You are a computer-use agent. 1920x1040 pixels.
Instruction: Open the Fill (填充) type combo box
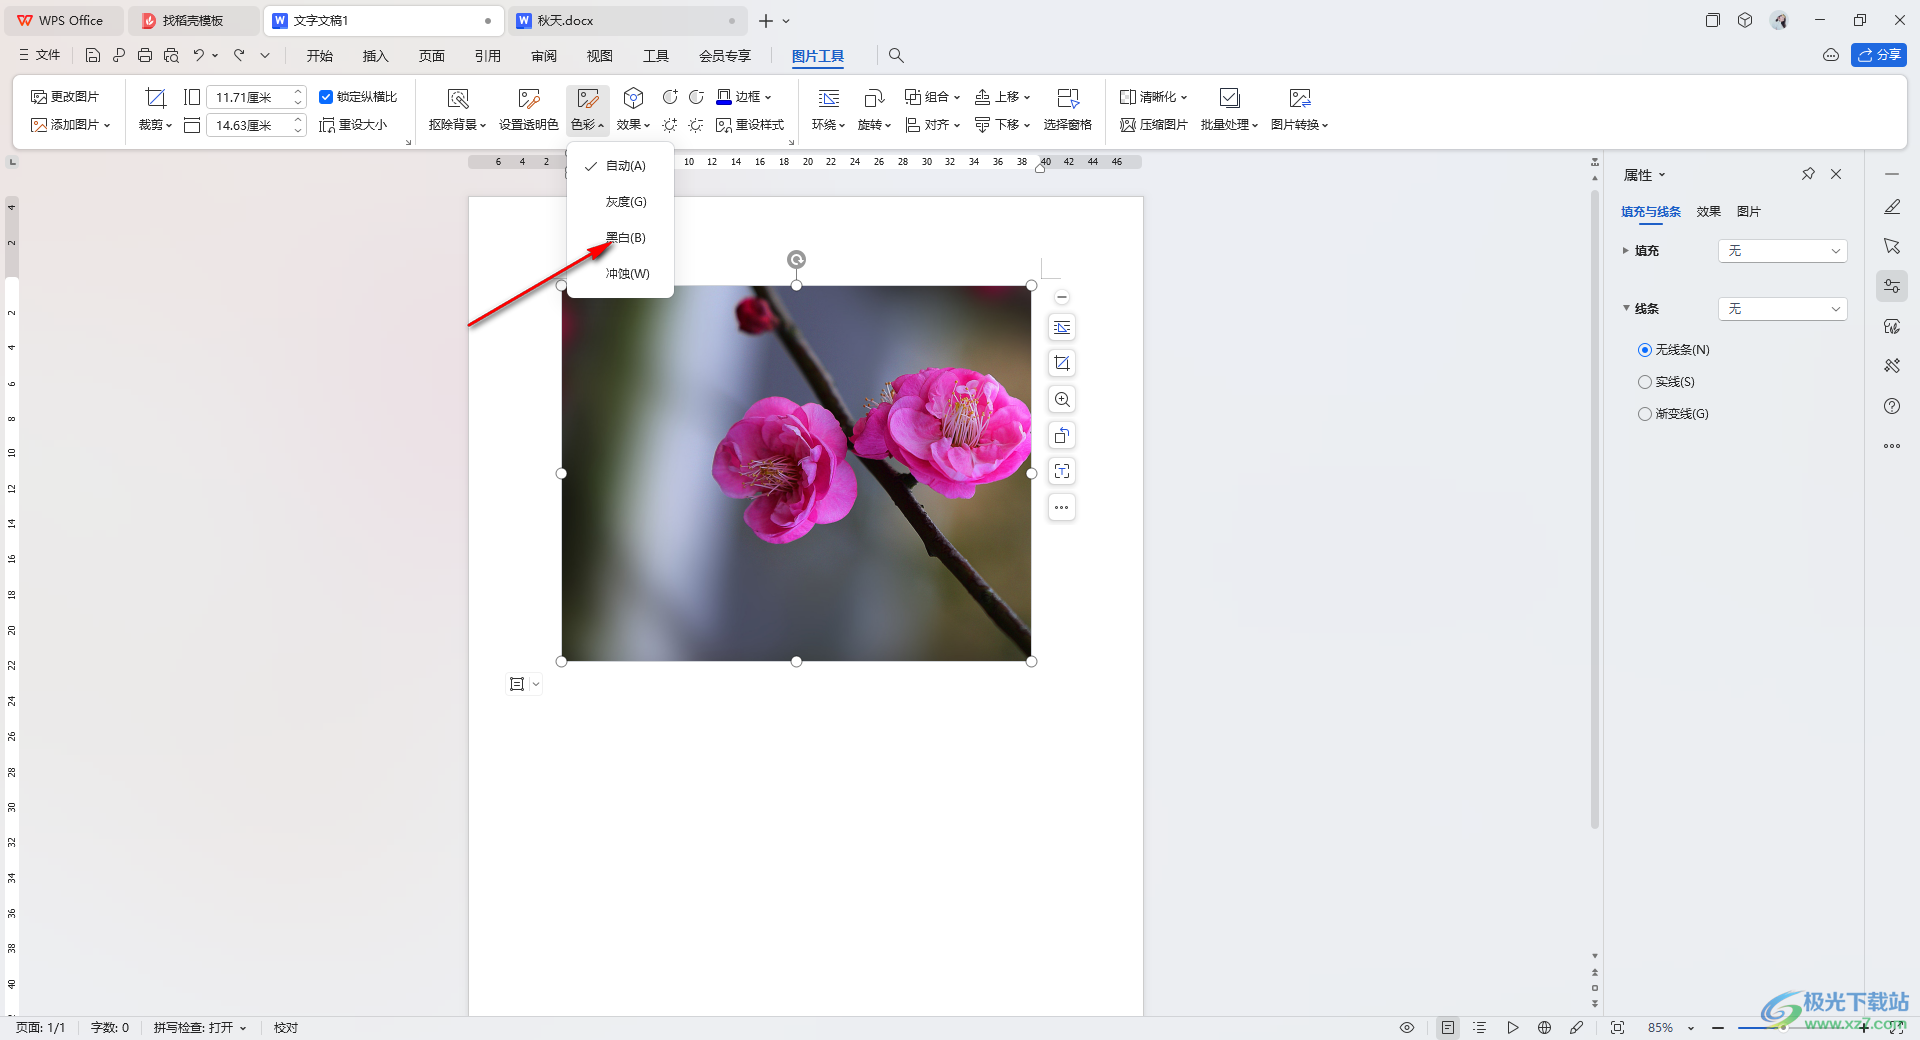point(1782,251)
